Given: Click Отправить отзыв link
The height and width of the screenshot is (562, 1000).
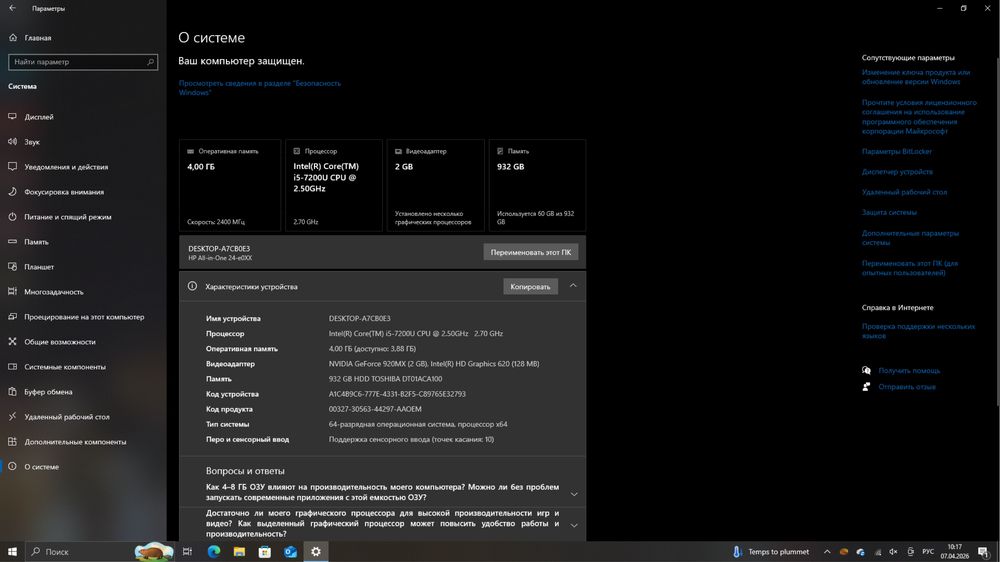Looking at the screenshot, I should point(907,387).
